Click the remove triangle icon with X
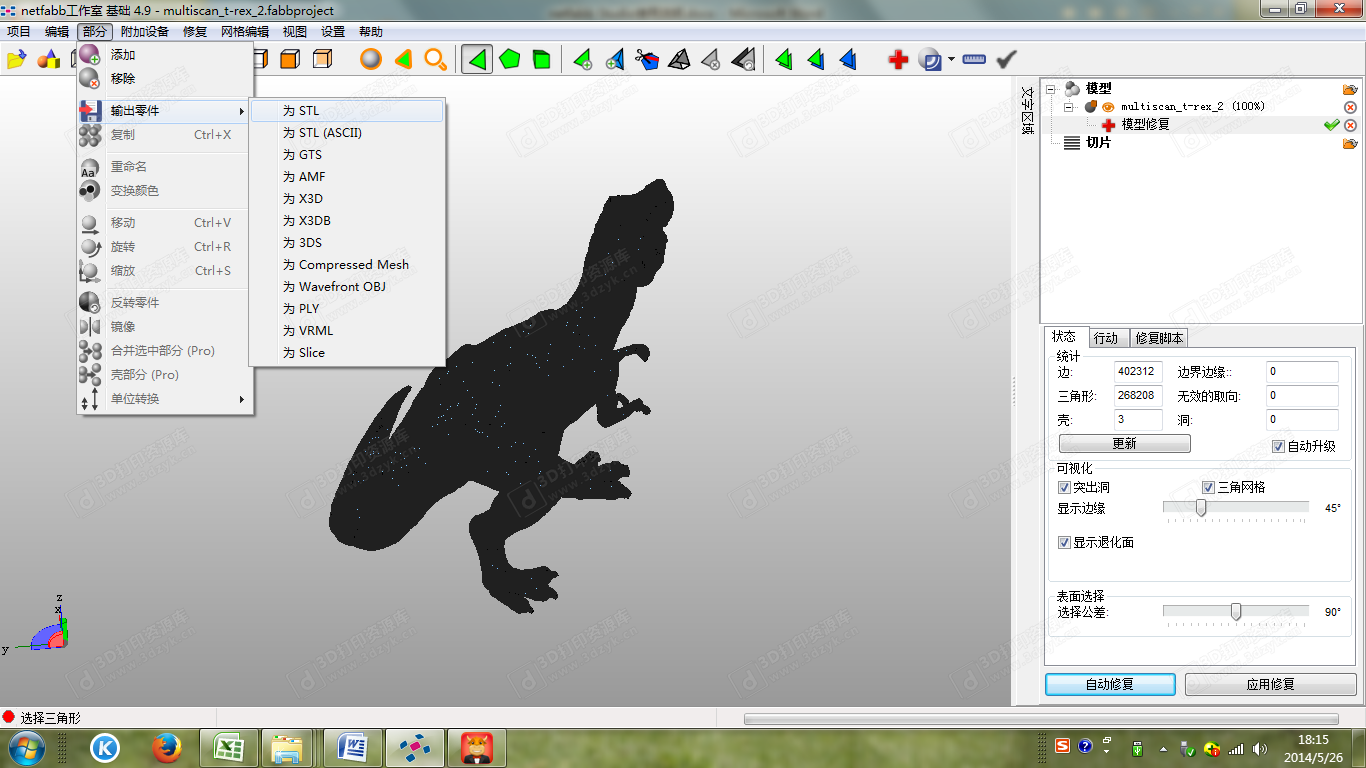Viewport: 1366px width, 768px height. 710,59
